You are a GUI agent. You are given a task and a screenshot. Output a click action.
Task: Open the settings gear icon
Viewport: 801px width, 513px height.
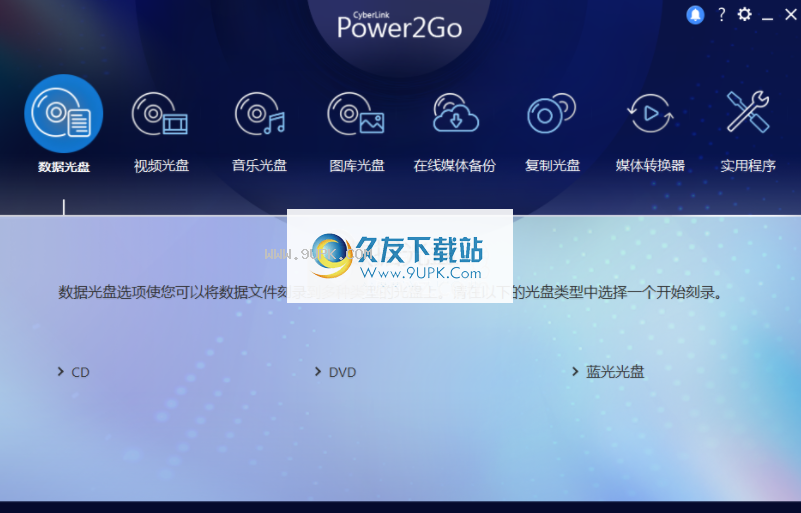(745, 14)
